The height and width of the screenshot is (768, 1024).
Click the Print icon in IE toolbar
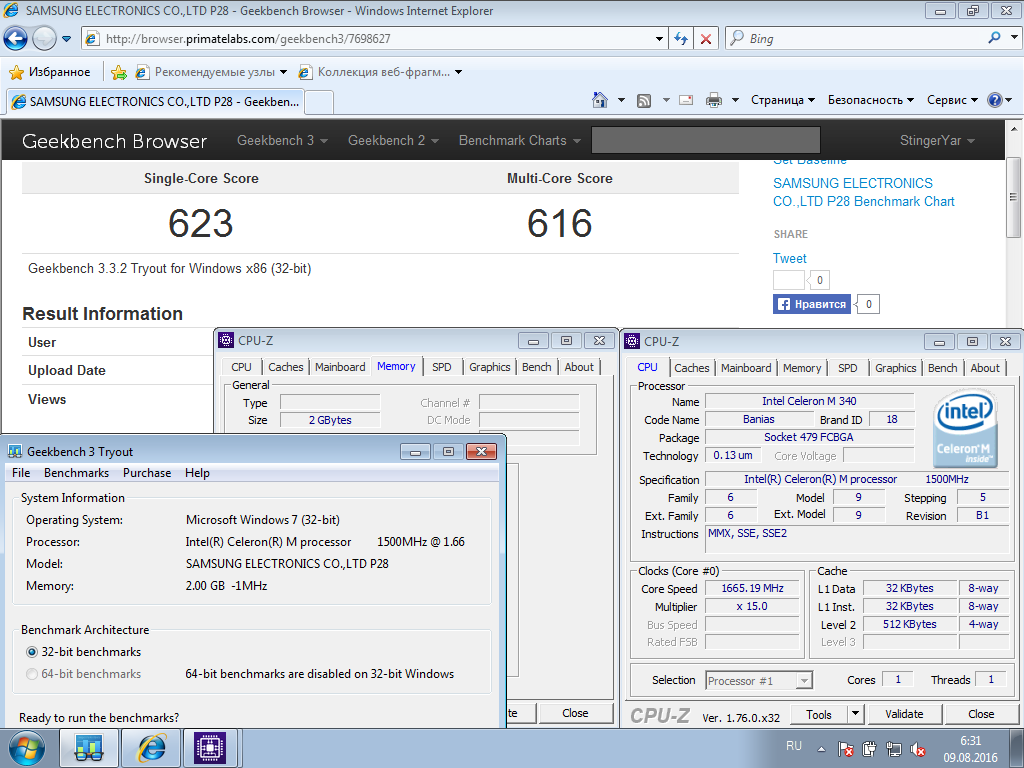(714, 100)
